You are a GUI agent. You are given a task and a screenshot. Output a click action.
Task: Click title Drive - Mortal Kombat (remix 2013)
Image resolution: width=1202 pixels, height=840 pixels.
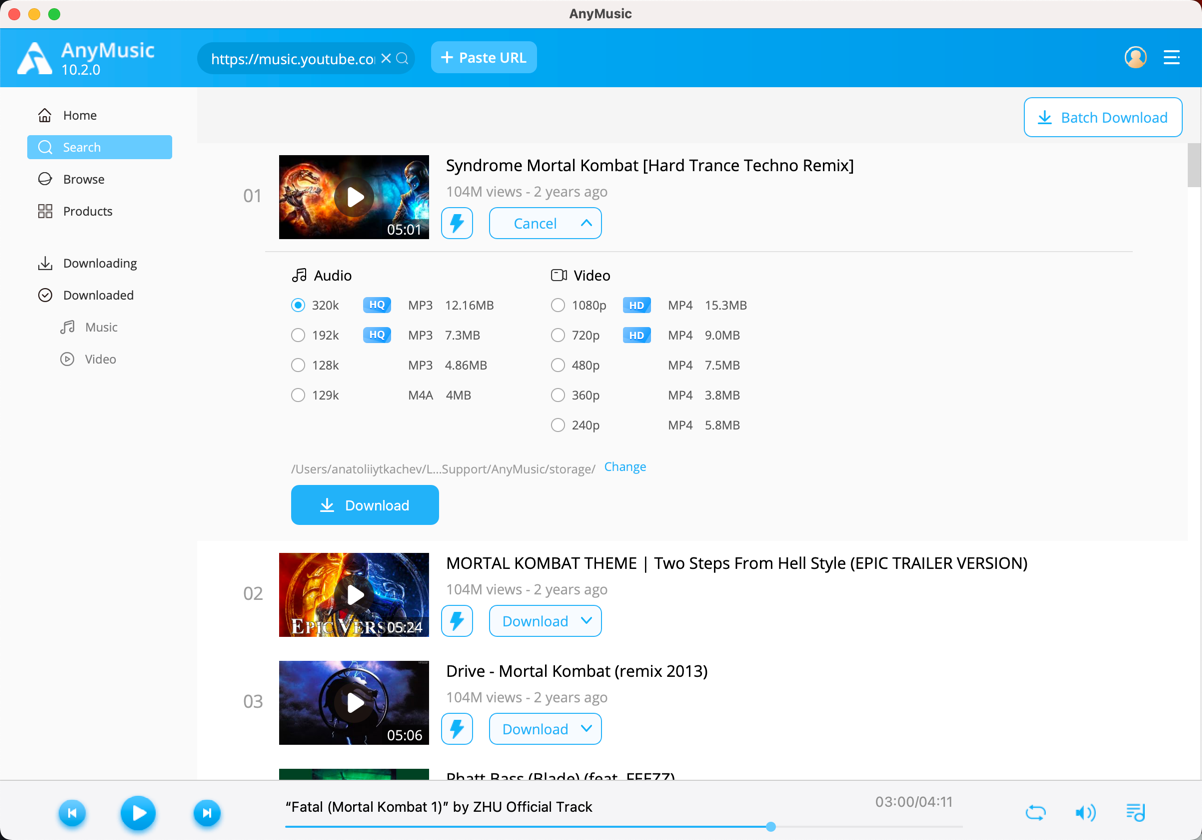point(577,671)
